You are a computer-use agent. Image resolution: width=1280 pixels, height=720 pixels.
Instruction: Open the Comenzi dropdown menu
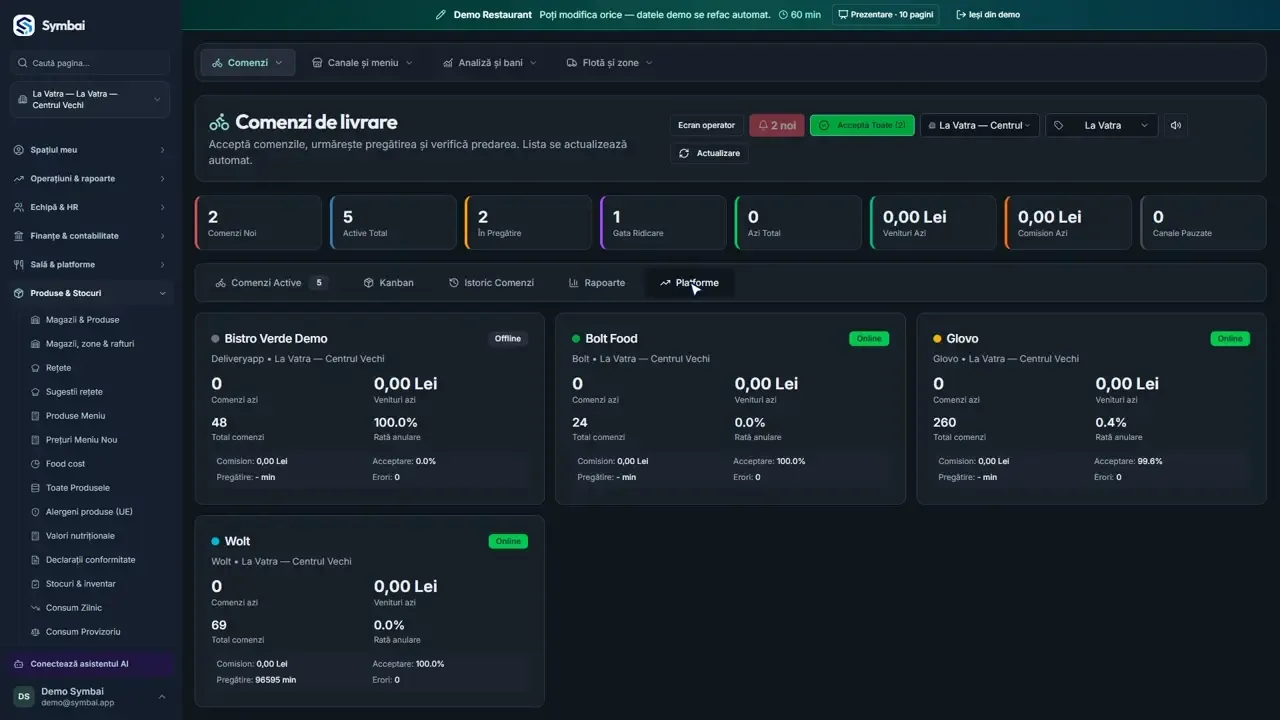point(248,63)
